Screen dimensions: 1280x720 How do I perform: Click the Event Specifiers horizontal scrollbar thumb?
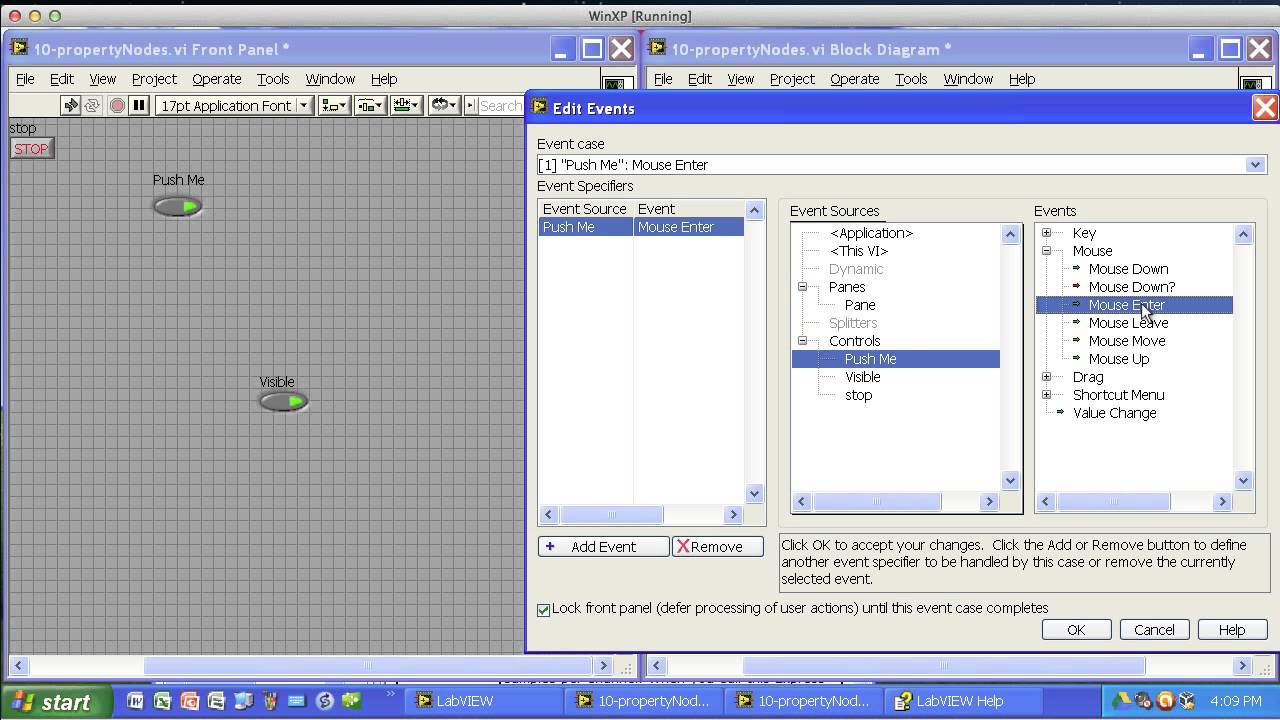(611, 514)
